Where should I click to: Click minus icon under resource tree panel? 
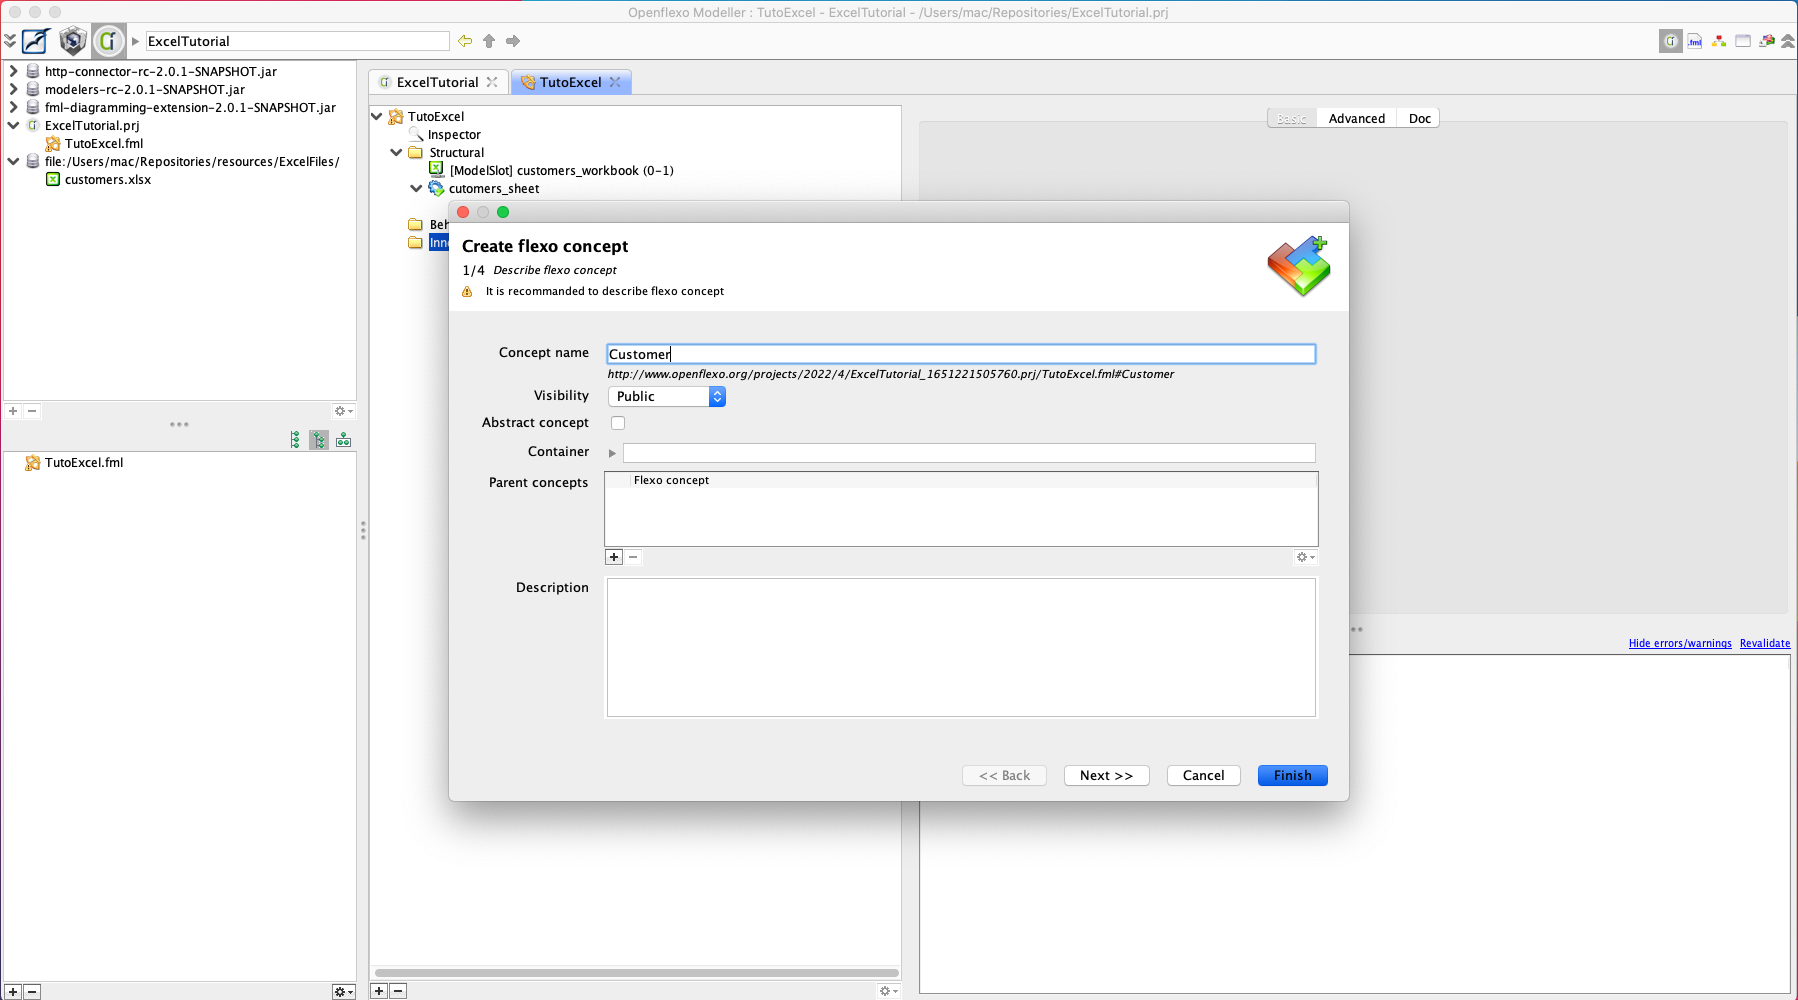click(x=32, y=411)
